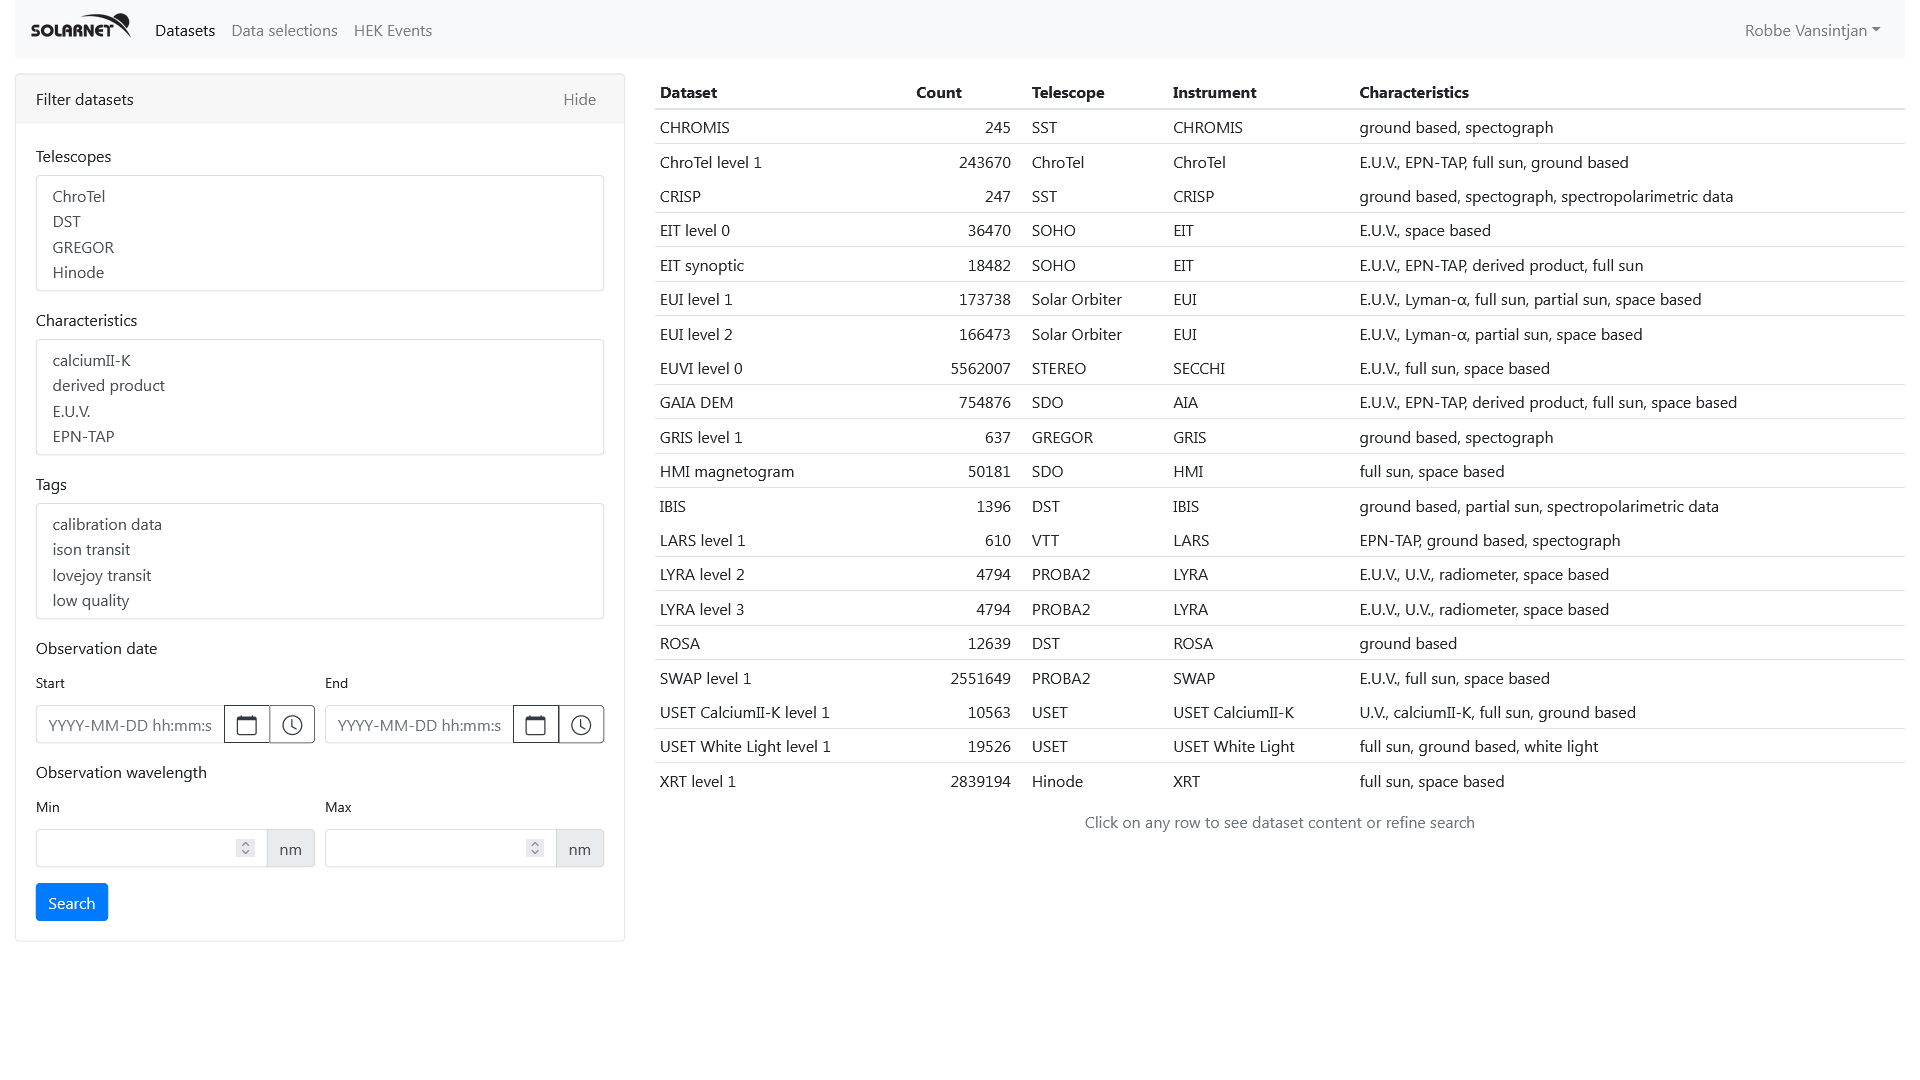Select low quality tag
Screen dimensions: 1920x1080
click(320, 600)
